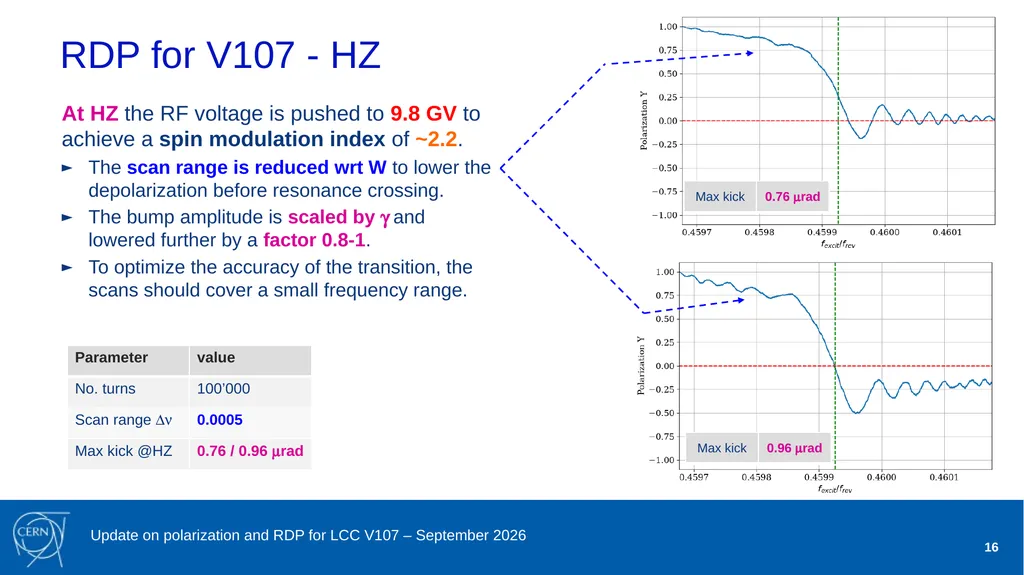Click the '9.8 GV' voltage value
The image size is (1024, 575).
point(423,114)
